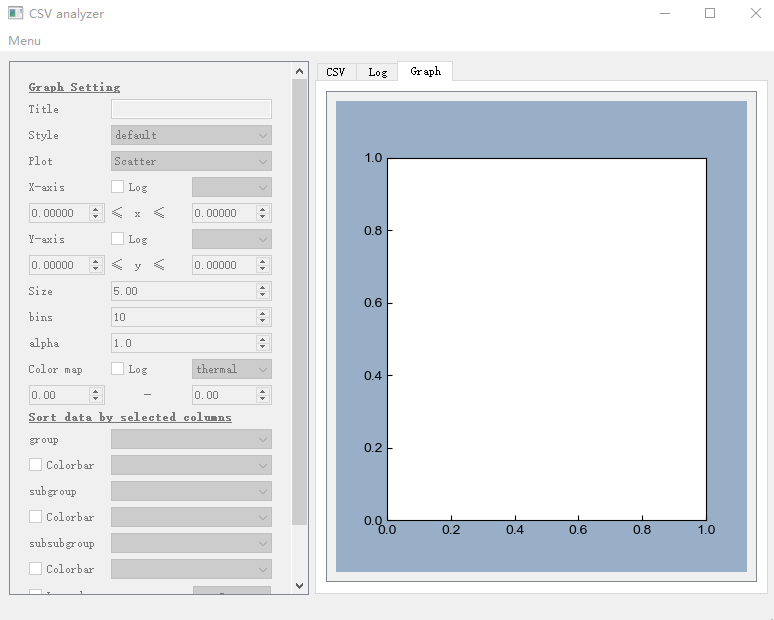Decrease Size value with down arrow
Screen dimensions: 774x620
point(263,295)
